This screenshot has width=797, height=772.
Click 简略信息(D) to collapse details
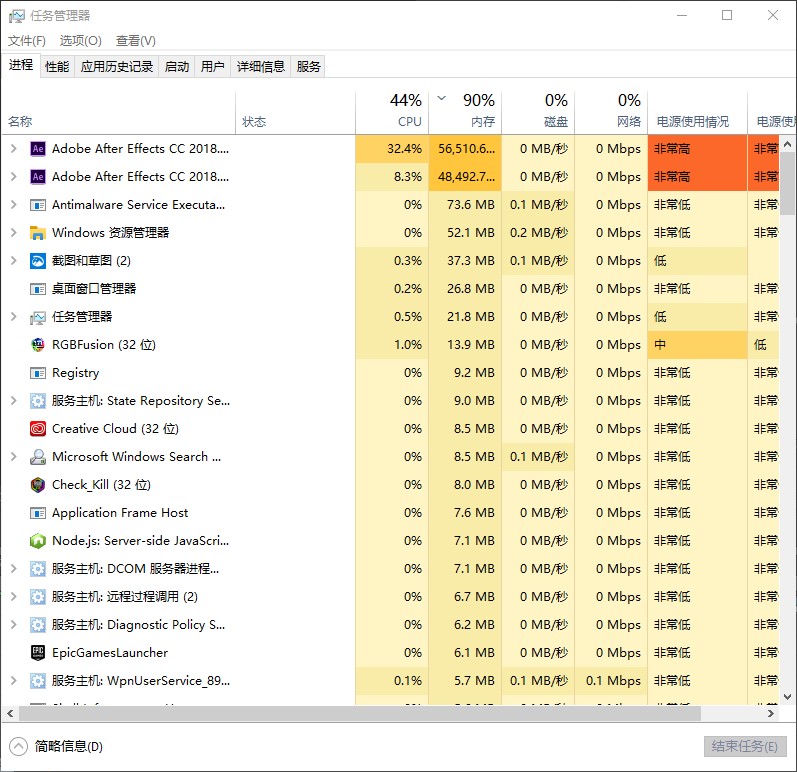[x=56, y=746]
